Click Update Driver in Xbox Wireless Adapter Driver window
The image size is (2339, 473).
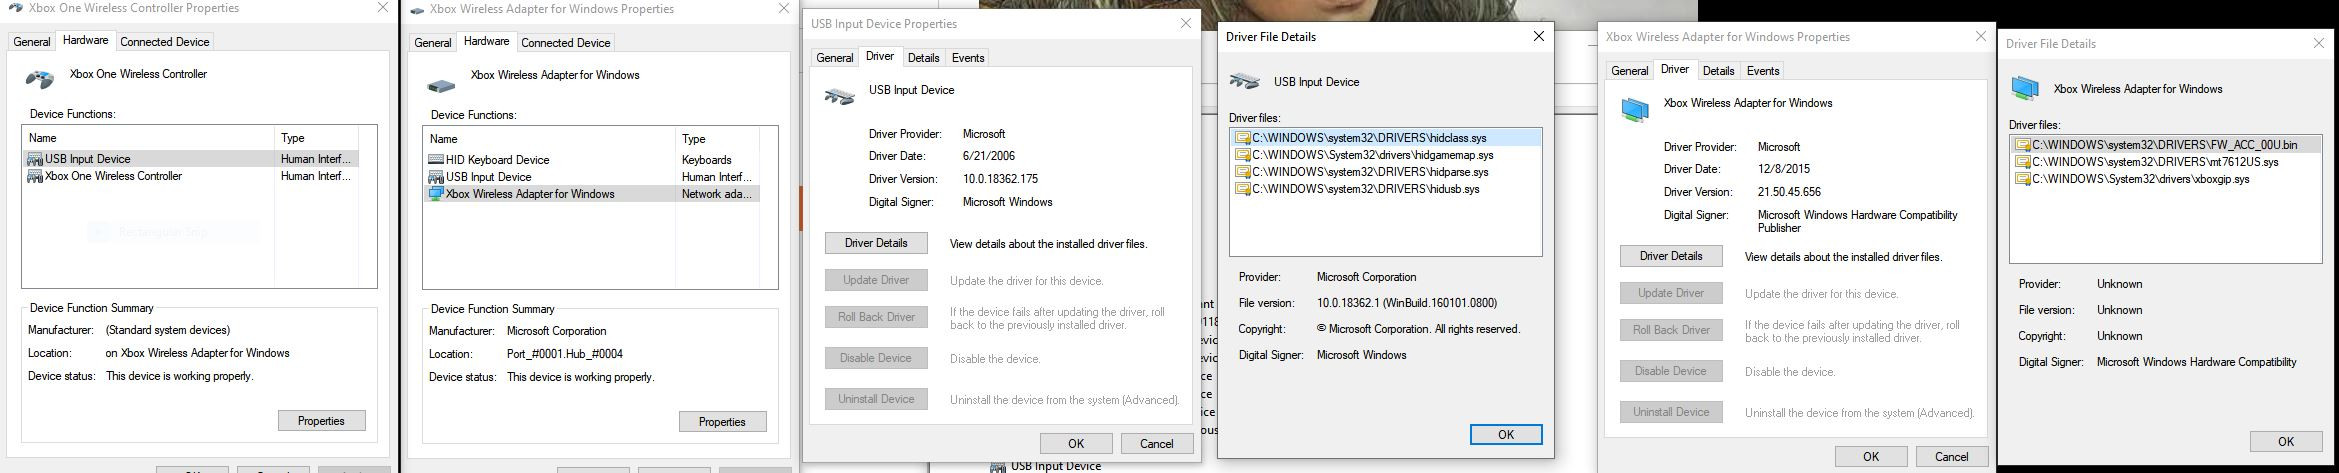1671,293
